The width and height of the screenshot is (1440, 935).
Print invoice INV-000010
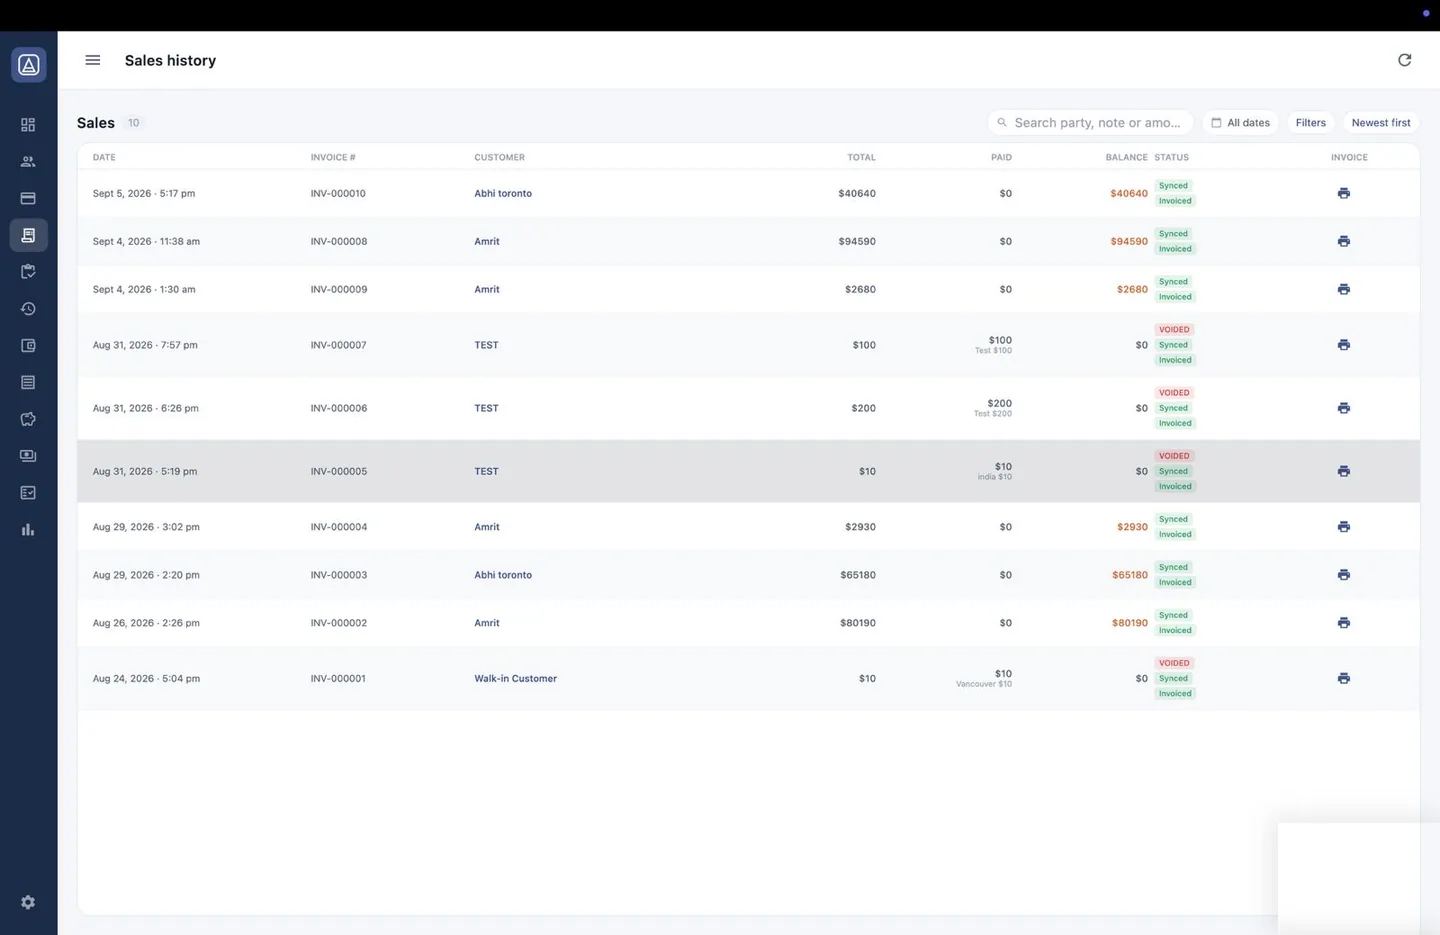[x=1344, y=193]
